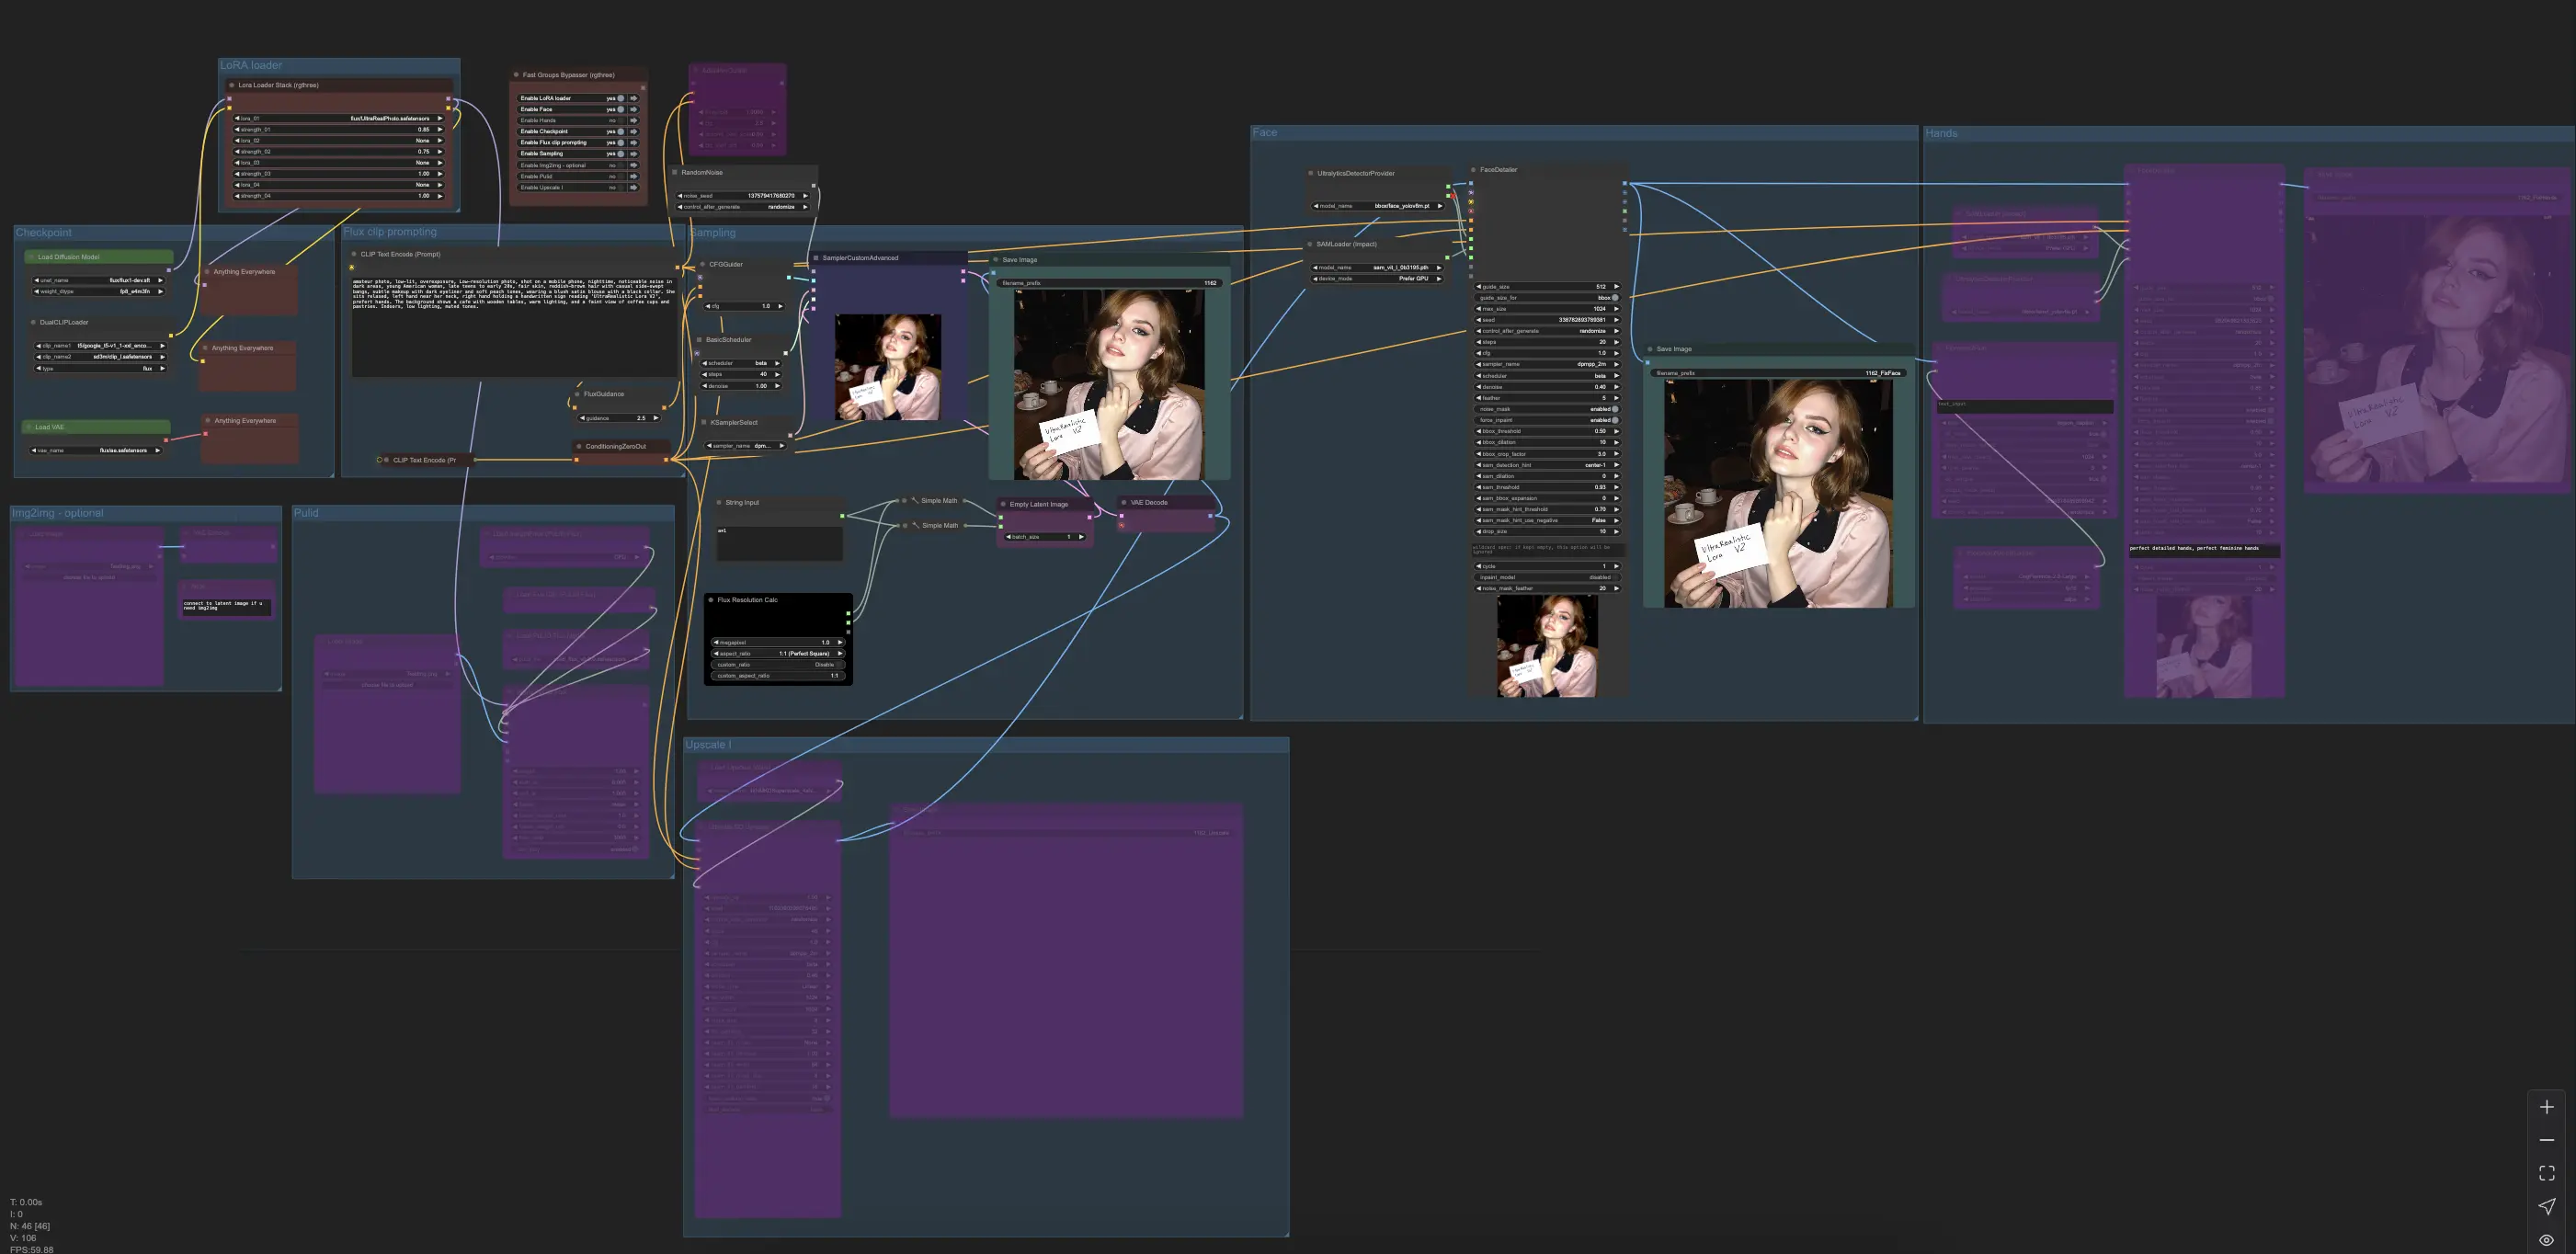
Task: Increase FaceDetailer denoise value arrow
Action: tap(1616, 387)
